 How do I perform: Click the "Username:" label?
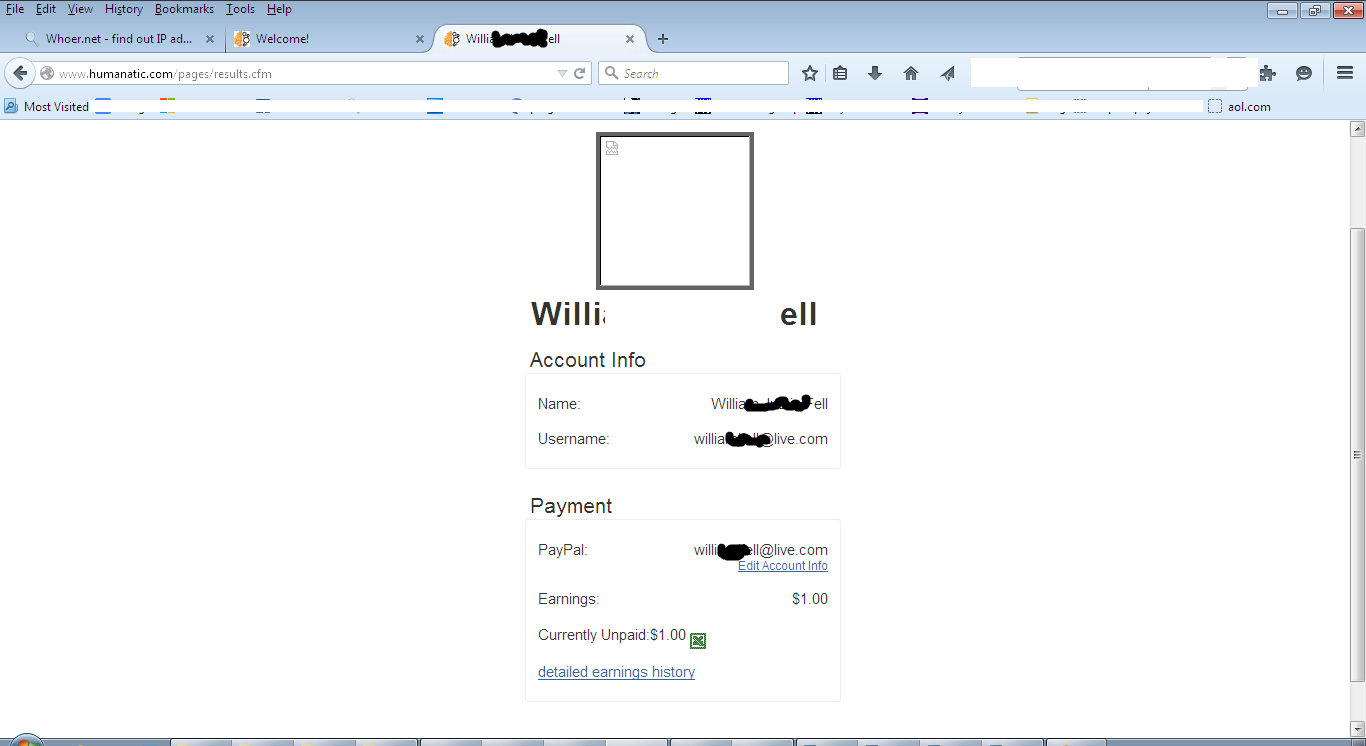pos(573,439)
